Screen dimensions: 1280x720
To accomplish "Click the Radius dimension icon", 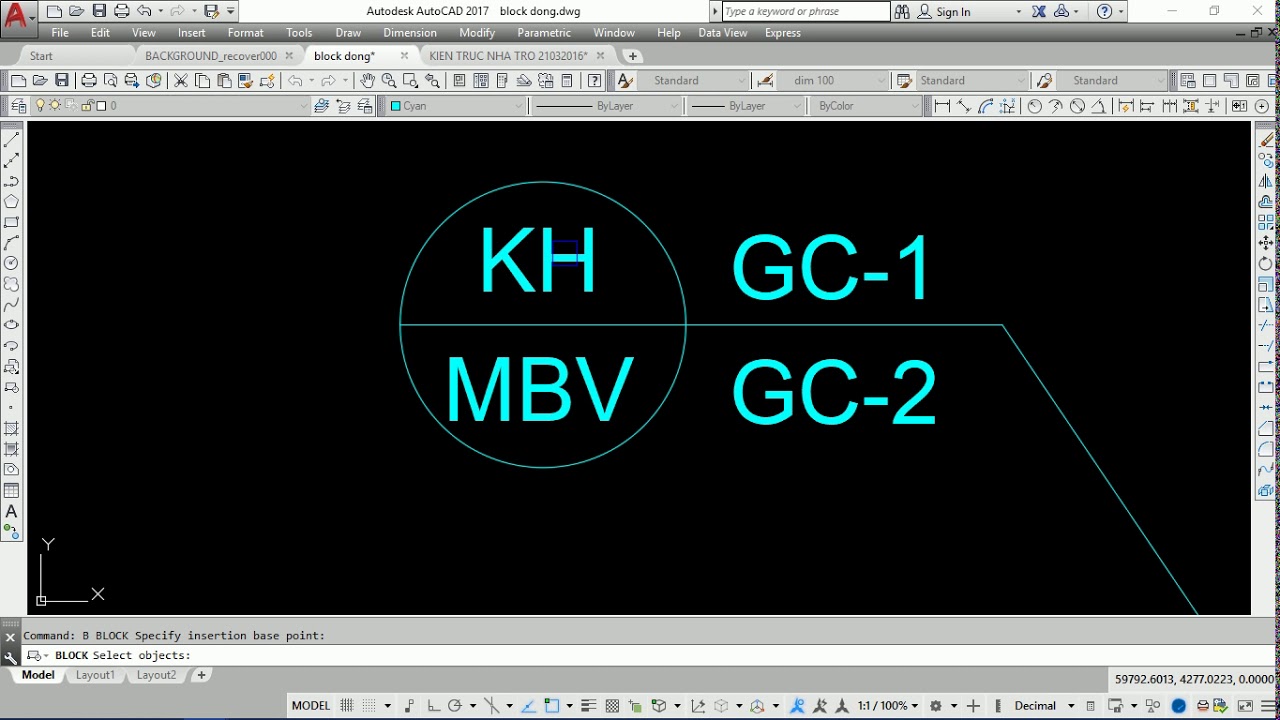I will pyautogui.click(x=1034, y=105).
